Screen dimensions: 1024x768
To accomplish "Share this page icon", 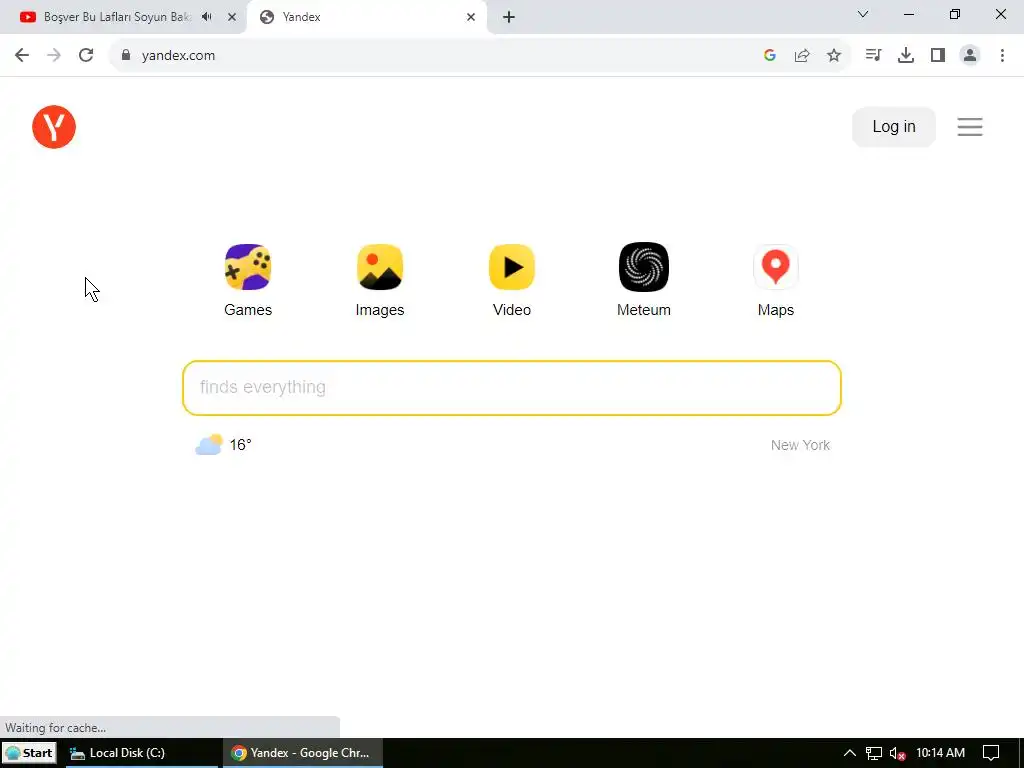I will [x=802, y=56].
